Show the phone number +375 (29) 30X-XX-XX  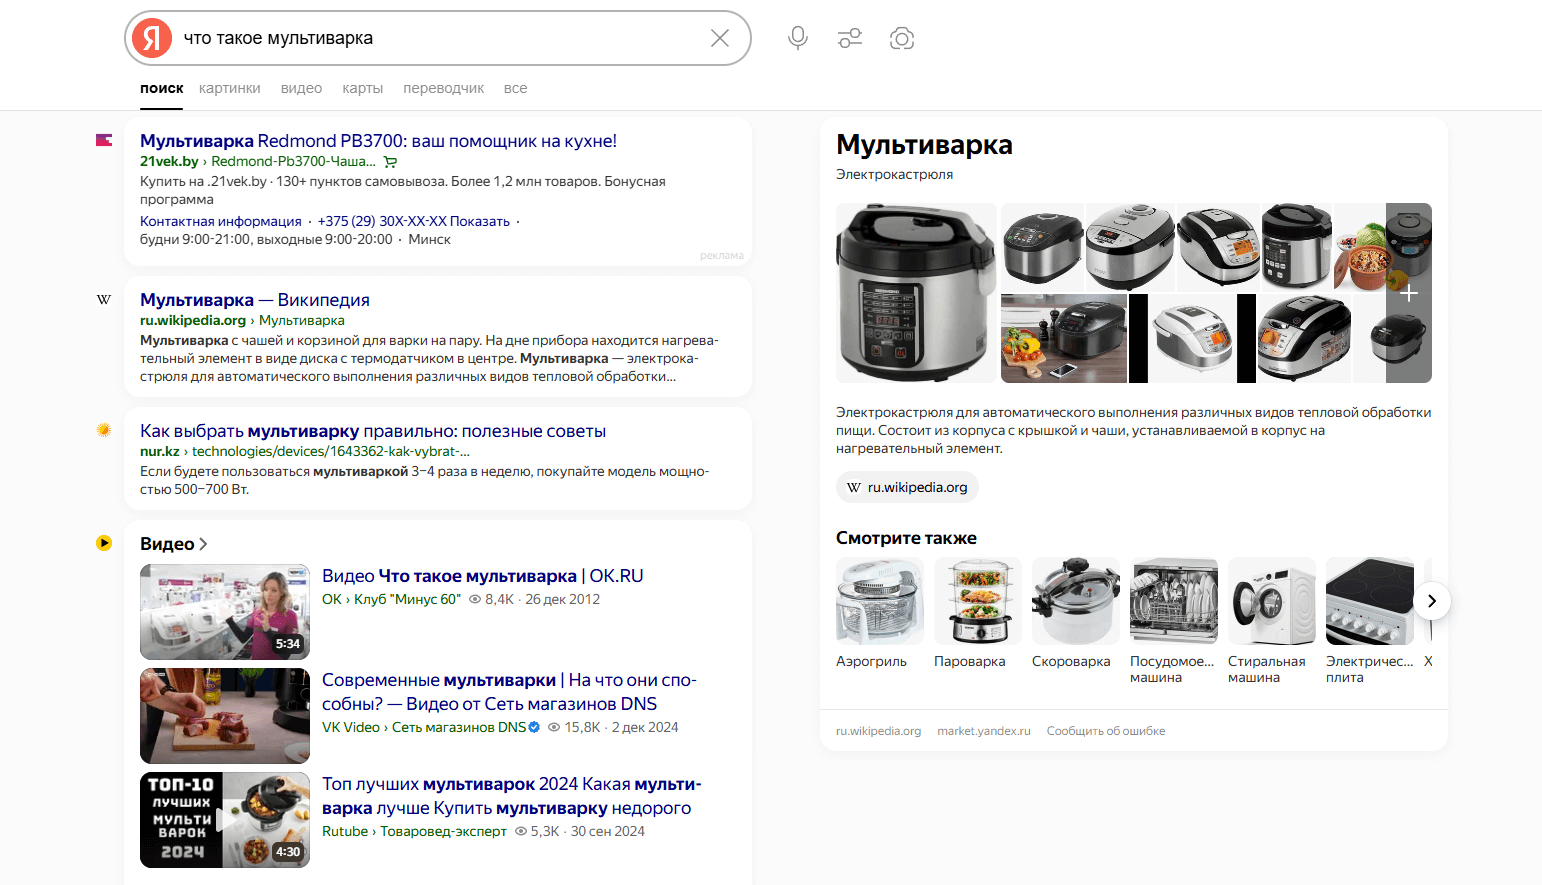coord(414,221)
